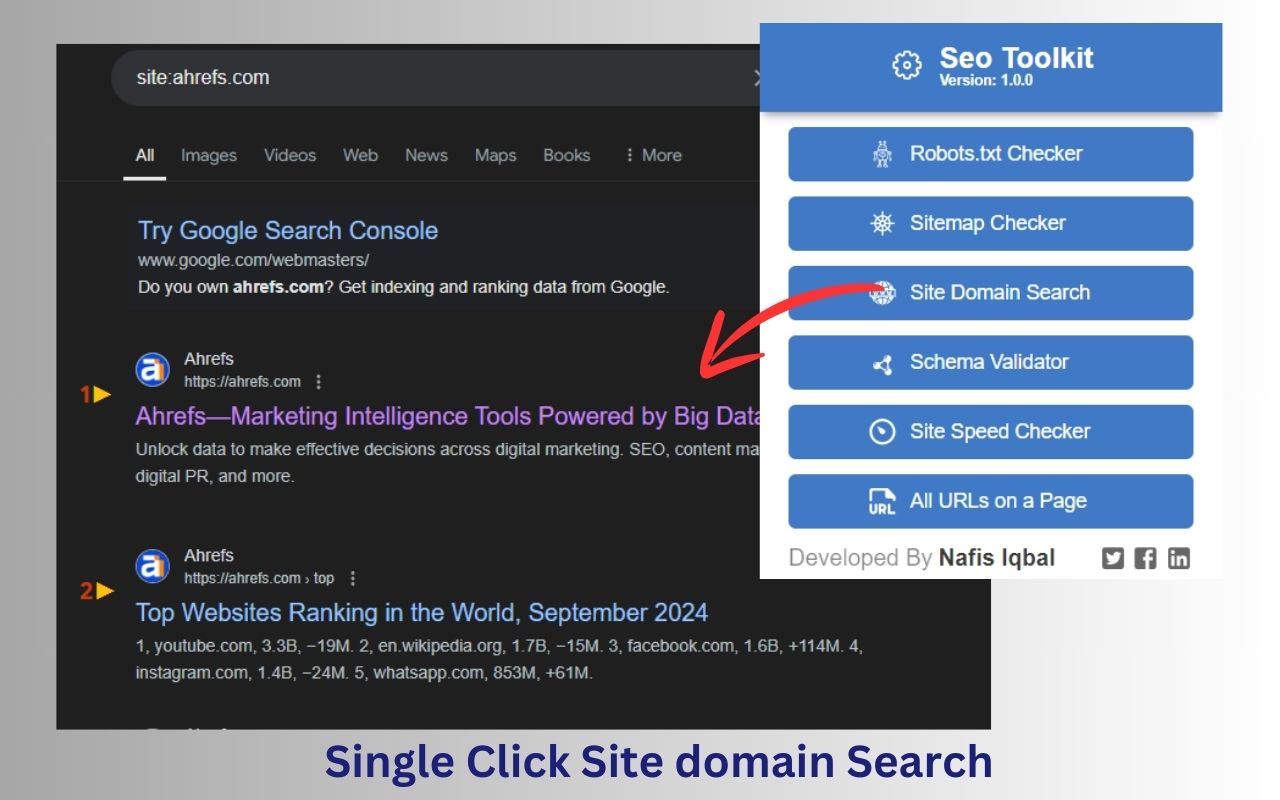
Task: Click the globe icon on Site Domain Search
Action: (x=882, y=293)
